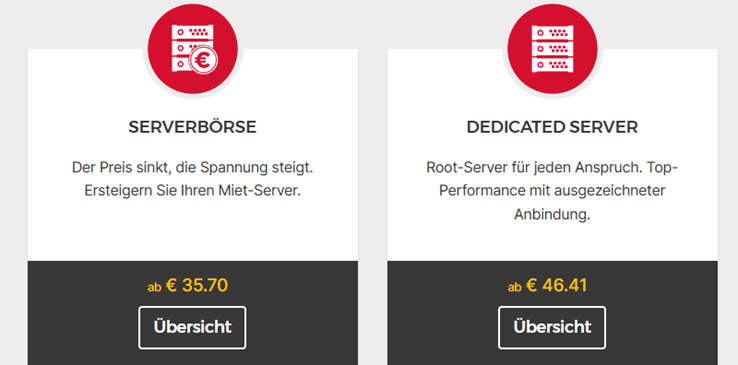Open Übersicht under Serverbörse
The image size is (738, 365).
coord(193,327)
